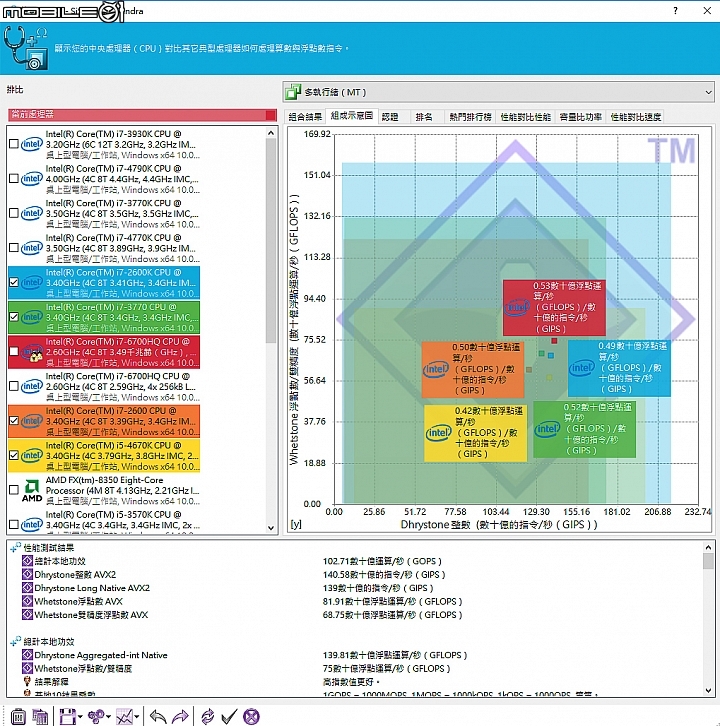Image resolution: width=720 pixels, height=726 pixels.
Task: Open dropdown arrow next to chart icon
Action: pos(137,717)
